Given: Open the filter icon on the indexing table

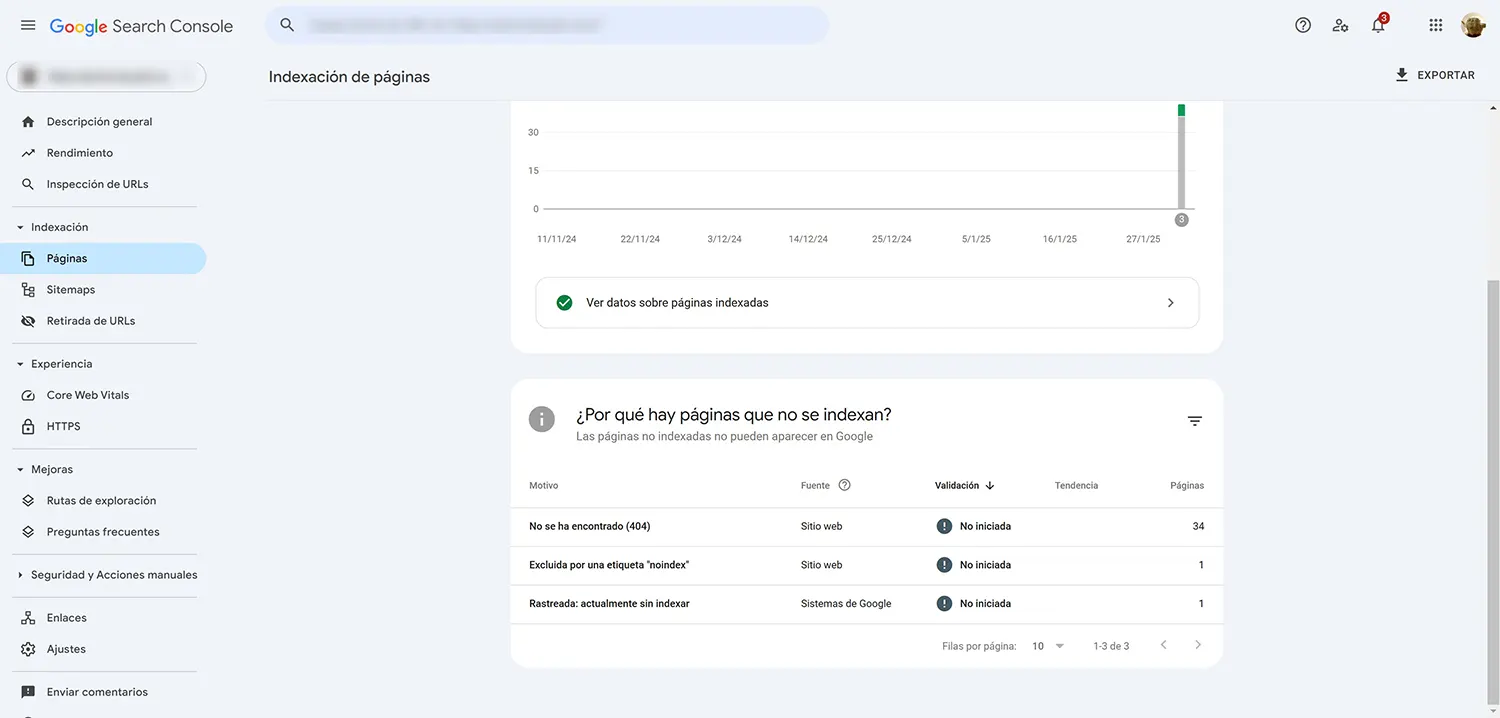Looking at the screenshot, I should point(1194,420).
